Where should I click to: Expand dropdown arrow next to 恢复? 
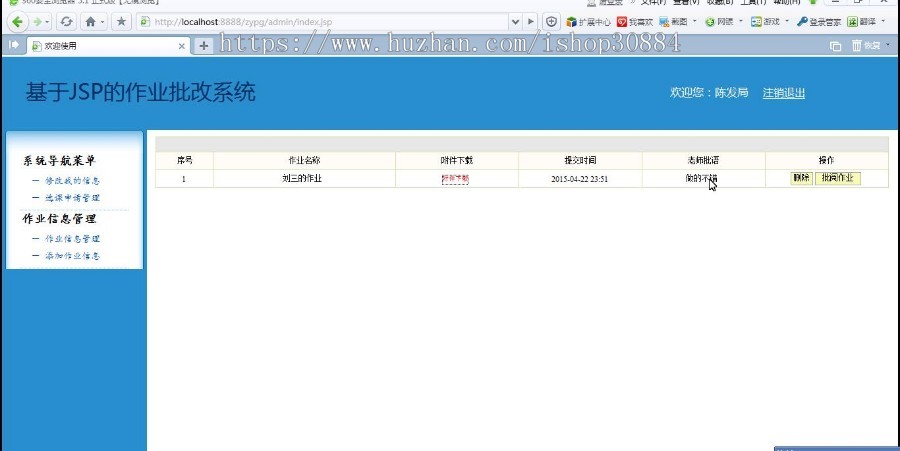tap(888, 45)
